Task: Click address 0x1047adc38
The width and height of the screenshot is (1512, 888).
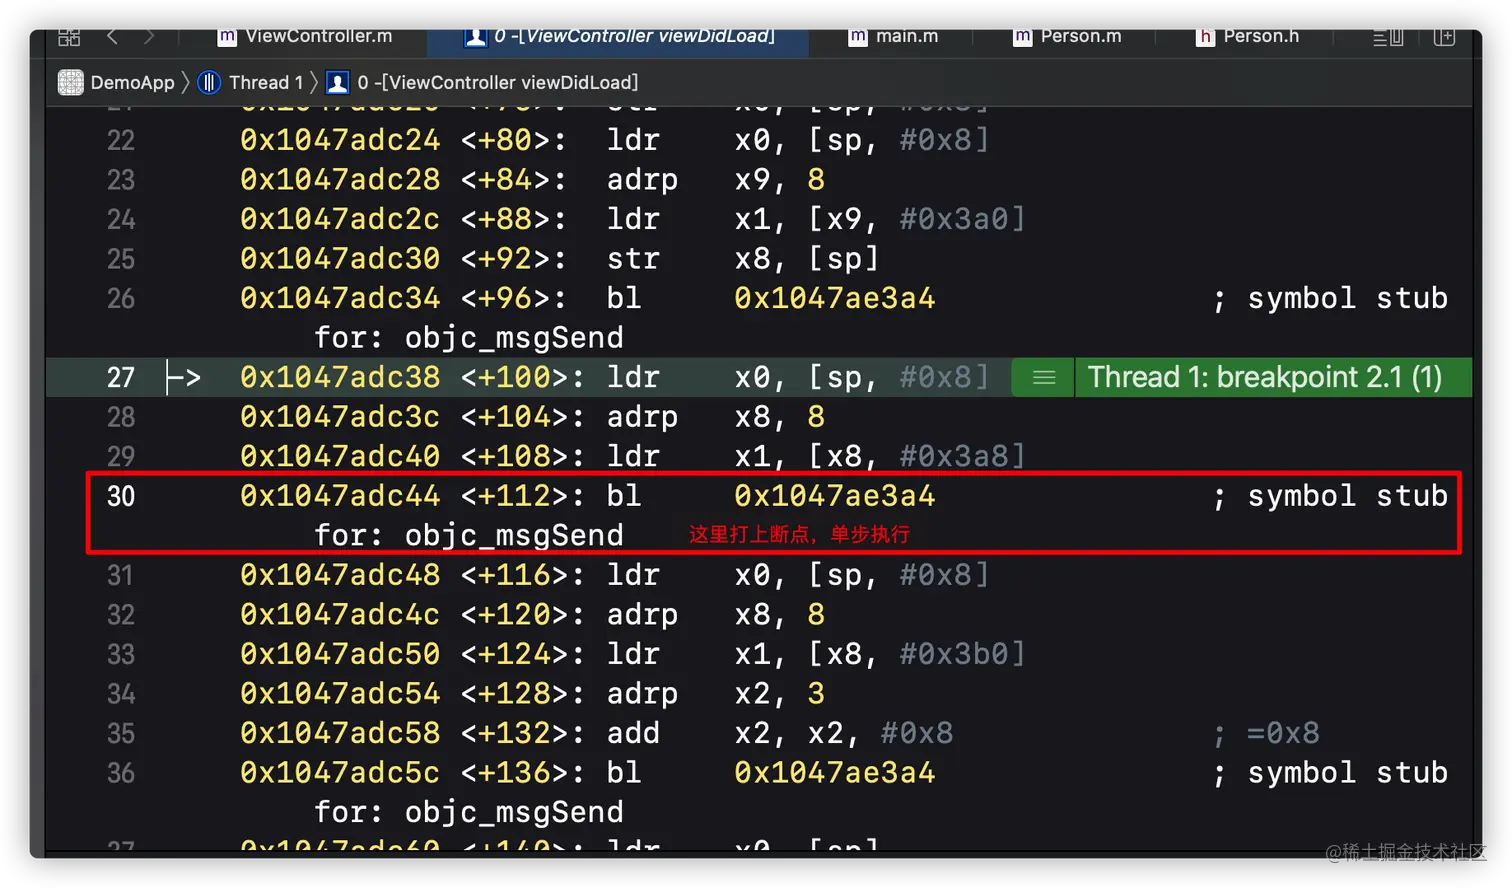Action: click(340, 377)
